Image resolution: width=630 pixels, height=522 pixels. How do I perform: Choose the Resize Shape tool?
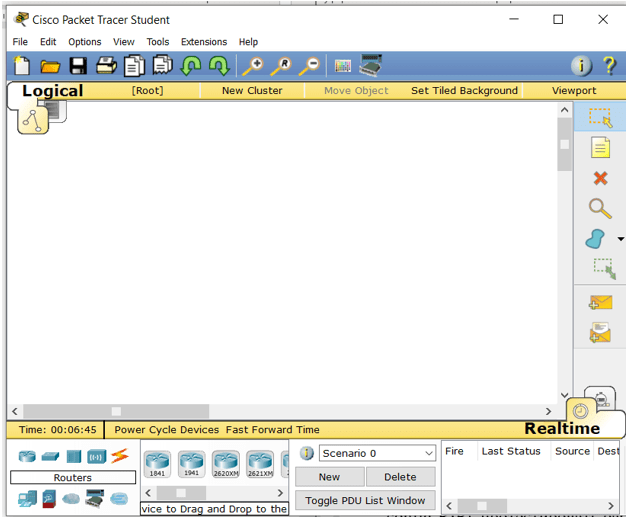(605, 269)
